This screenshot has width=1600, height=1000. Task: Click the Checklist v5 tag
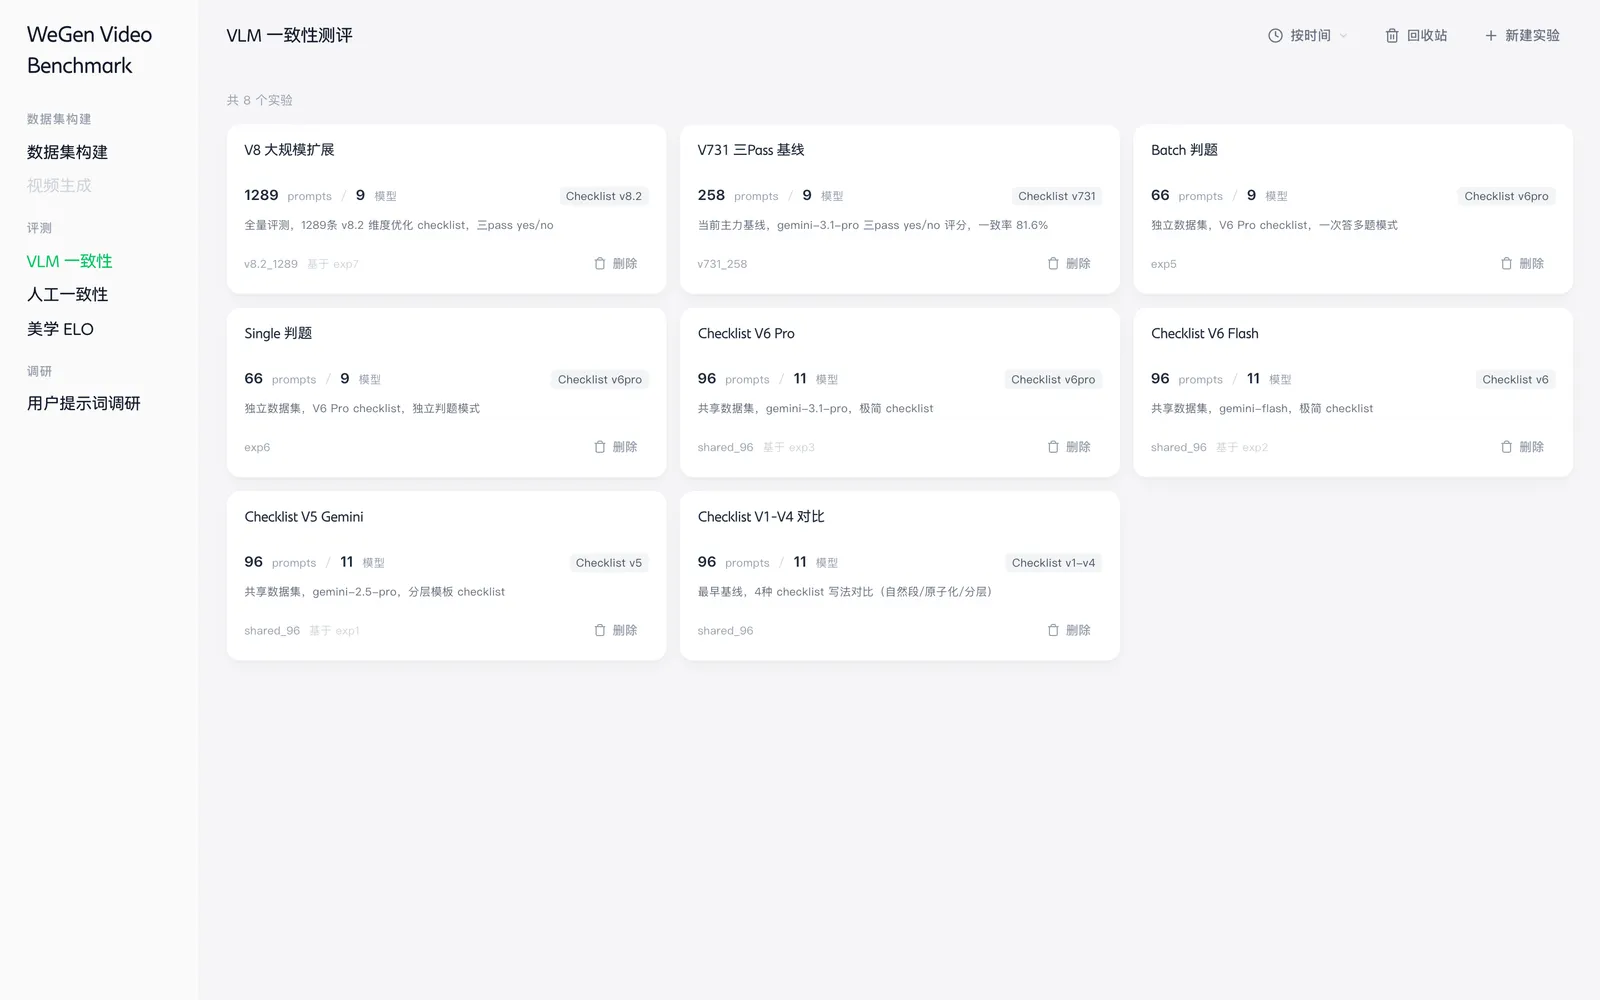[609, 563]
